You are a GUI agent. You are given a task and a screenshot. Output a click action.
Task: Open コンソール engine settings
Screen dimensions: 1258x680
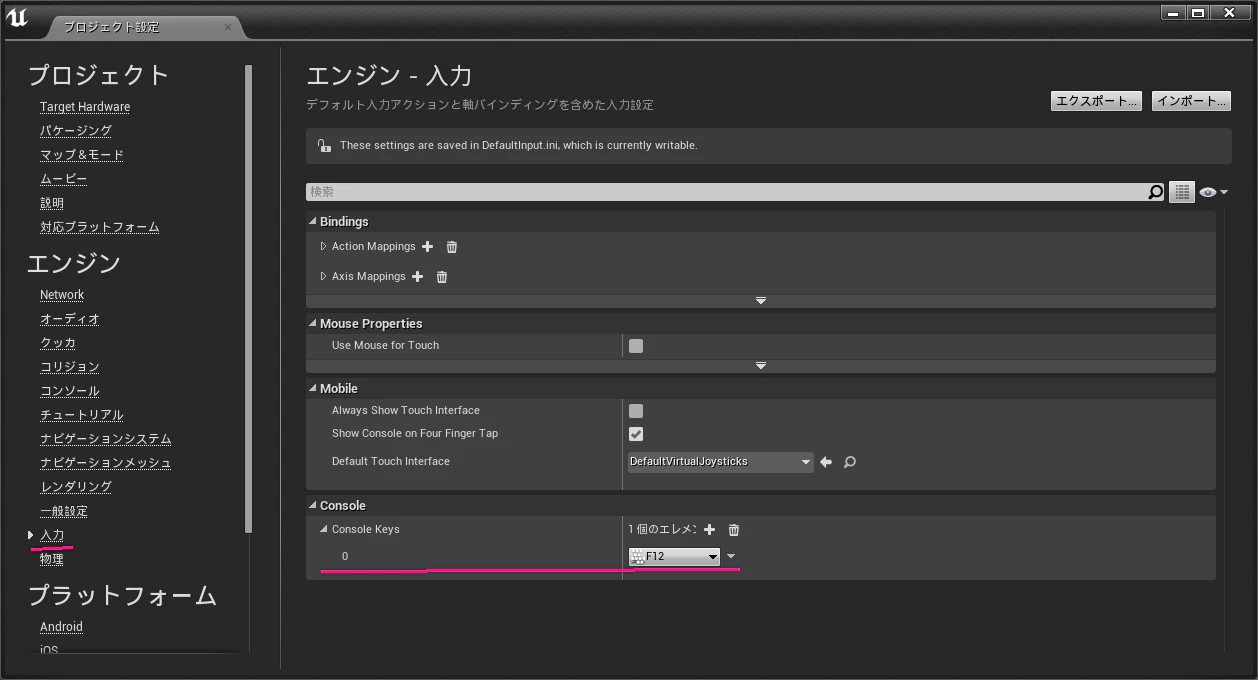70,391
